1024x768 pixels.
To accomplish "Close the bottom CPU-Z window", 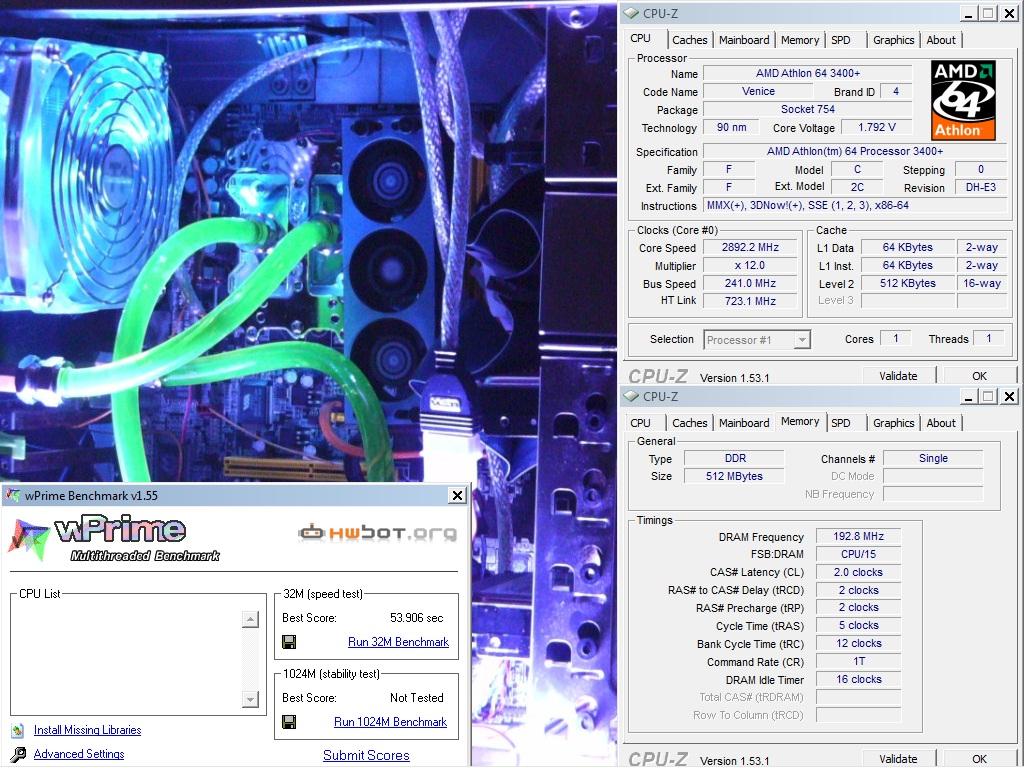I will 1010,396.
